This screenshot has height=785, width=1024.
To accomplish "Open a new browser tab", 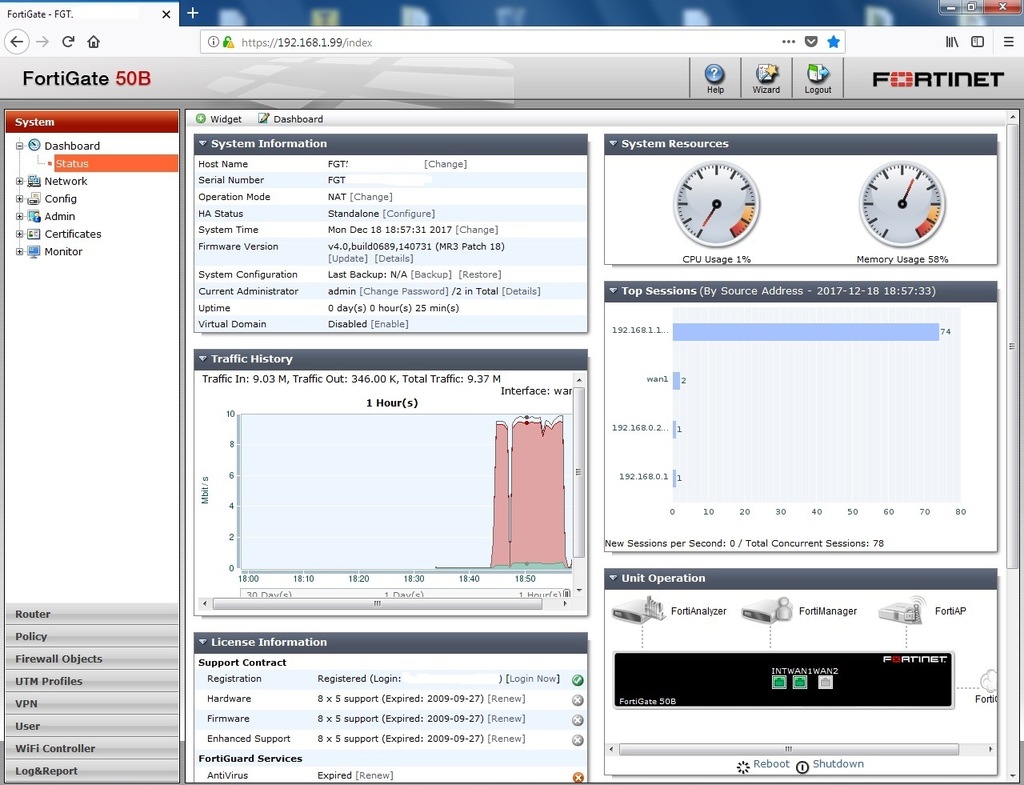I will tap(193, 13).
